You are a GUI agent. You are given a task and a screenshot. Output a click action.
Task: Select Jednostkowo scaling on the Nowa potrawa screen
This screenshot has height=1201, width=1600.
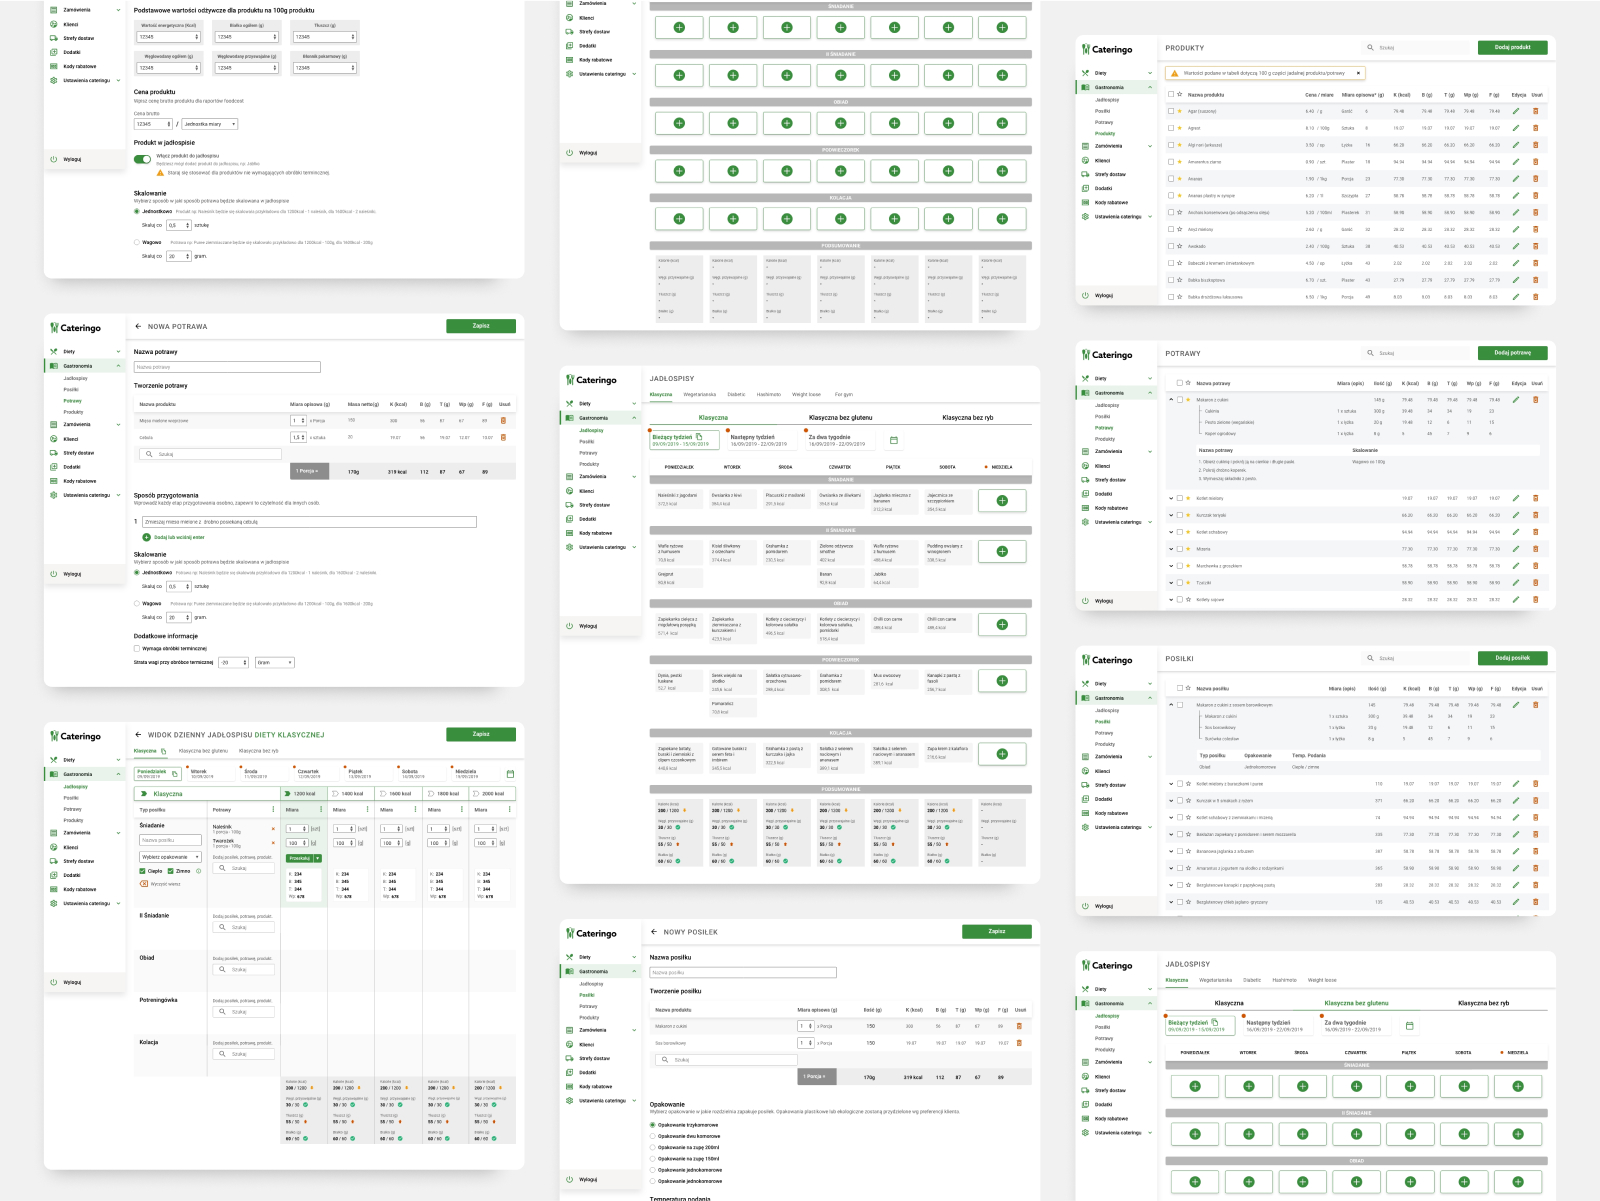point(137,573)
